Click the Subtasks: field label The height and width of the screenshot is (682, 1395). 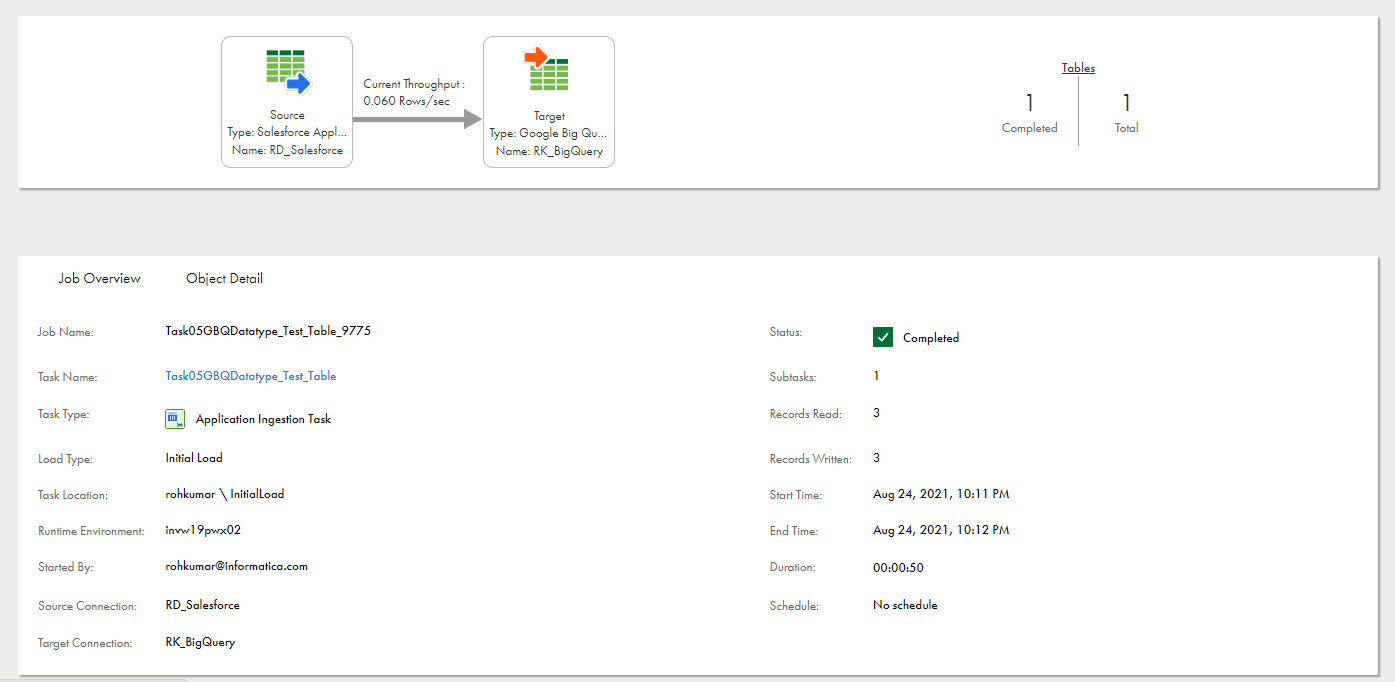(793, 378)
